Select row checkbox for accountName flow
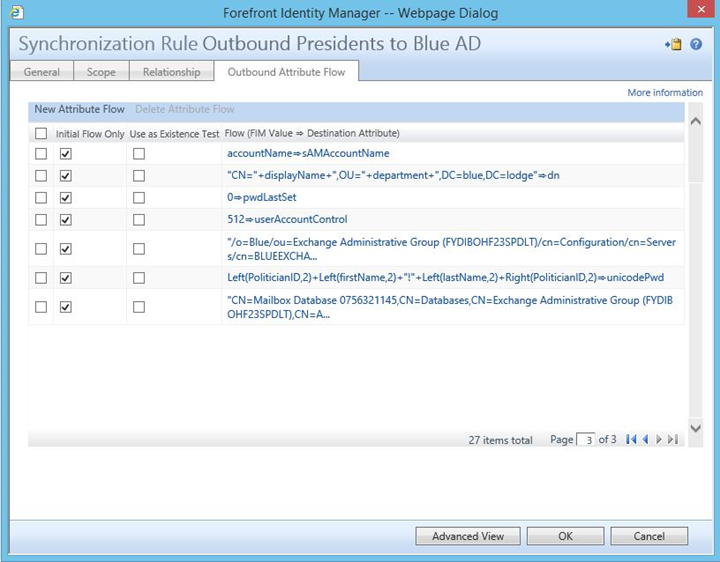Image resolution: width=720 pixels, height=562 pixels. coord(41,153)
